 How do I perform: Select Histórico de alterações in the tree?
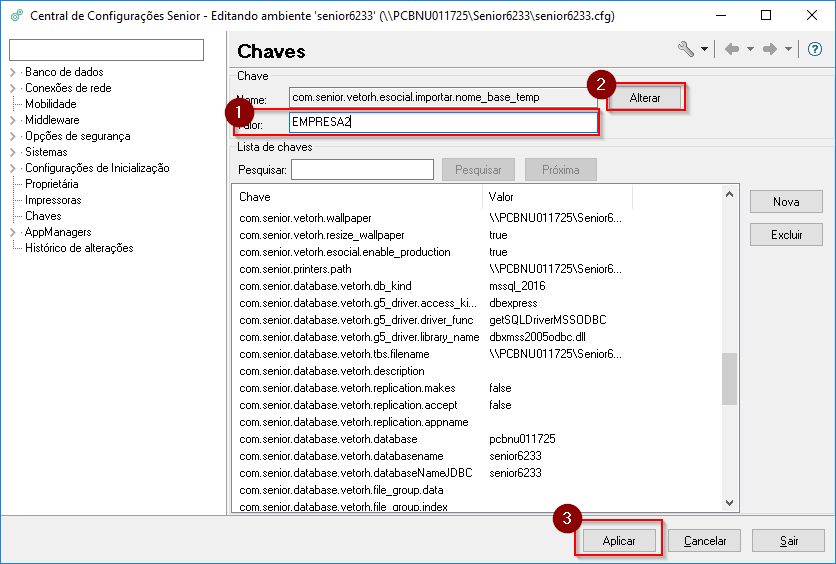(x=79, y=248)
